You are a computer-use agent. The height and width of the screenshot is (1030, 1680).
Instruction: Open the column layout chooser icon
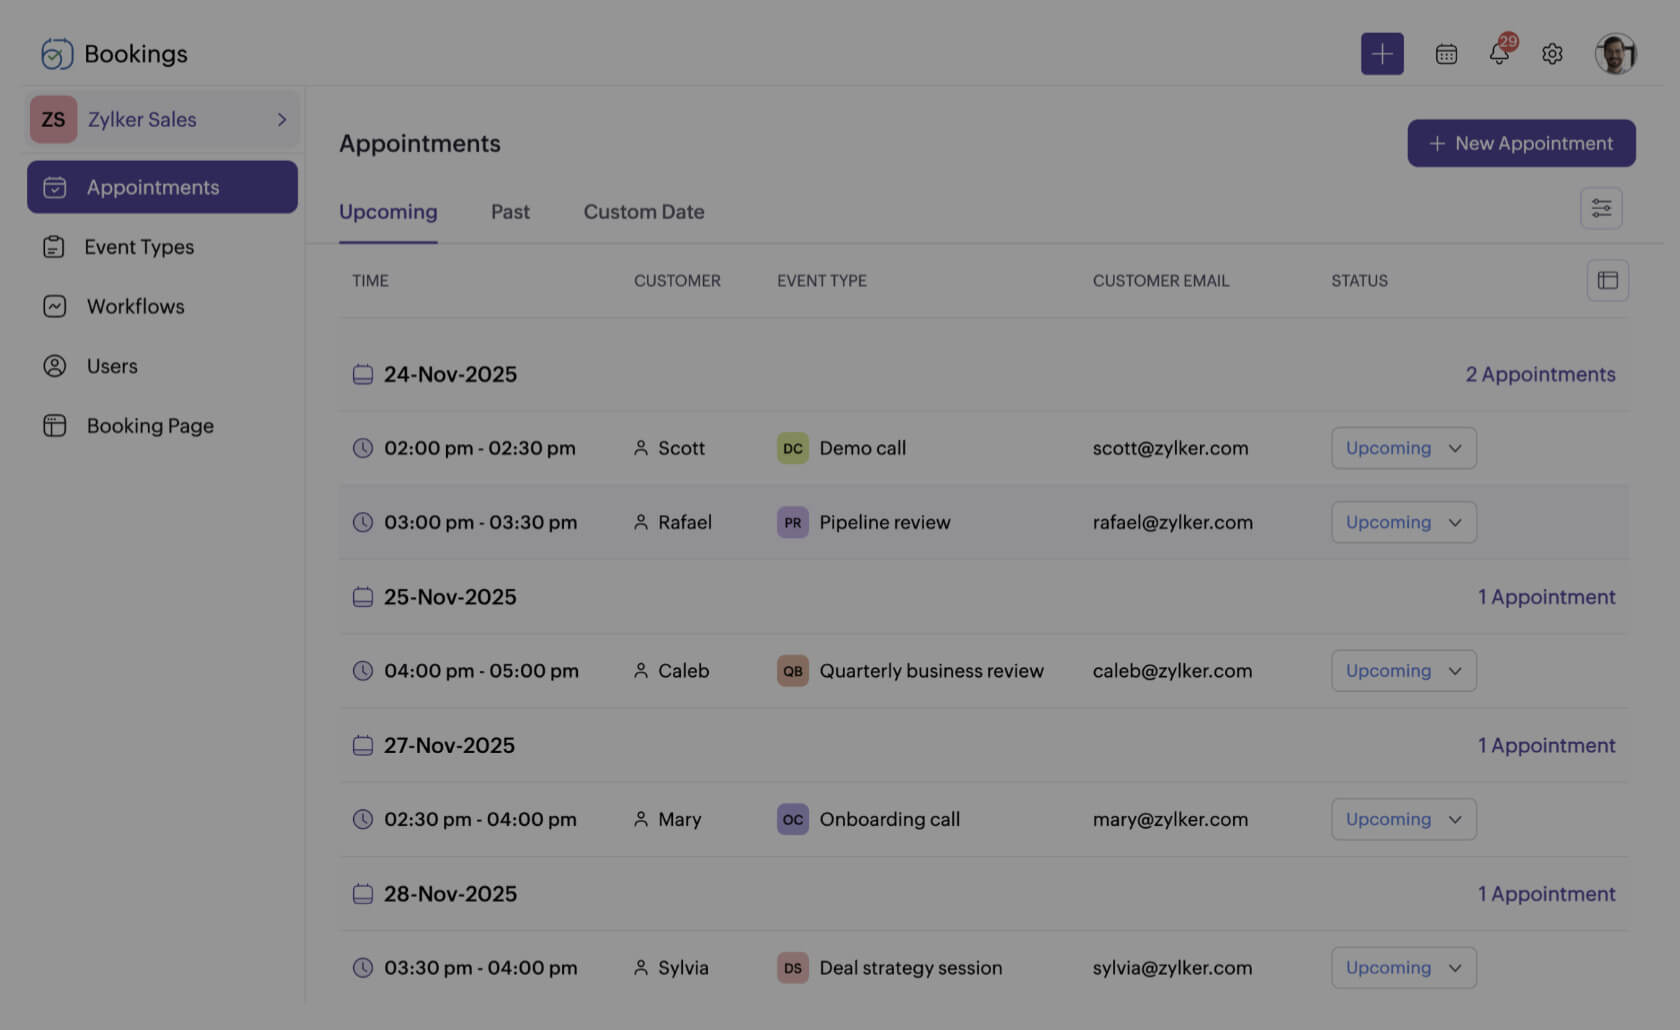click(x=1608, y=280)
